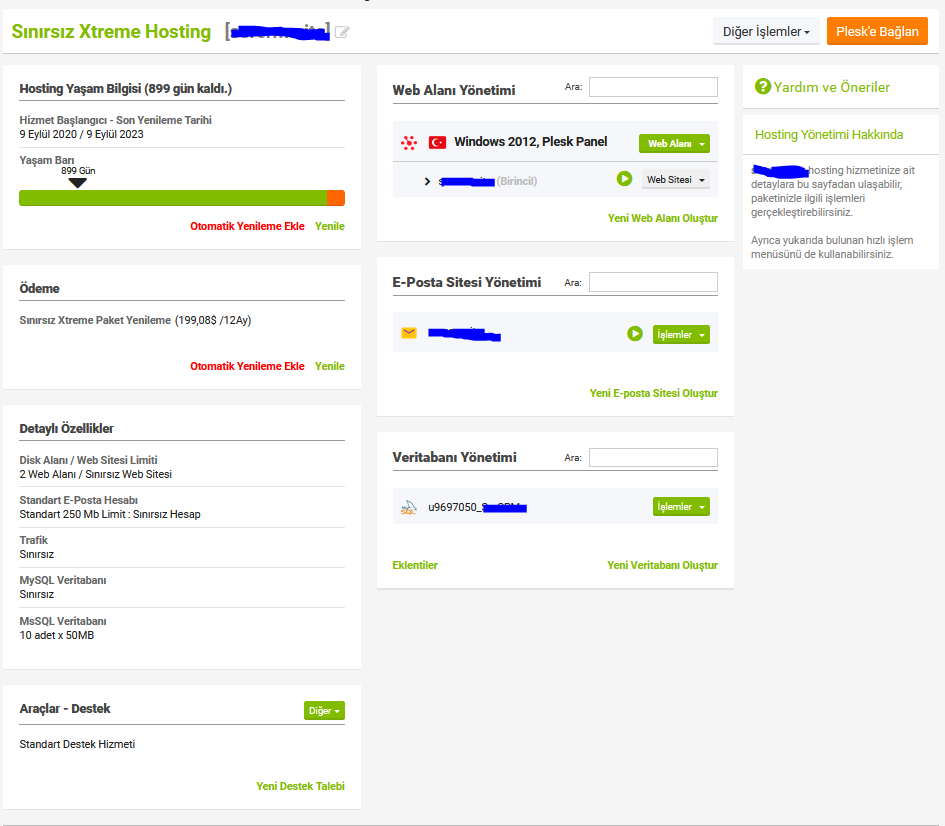
Task: Click the green play icon in the e-mail row
Action: (635, 334)
